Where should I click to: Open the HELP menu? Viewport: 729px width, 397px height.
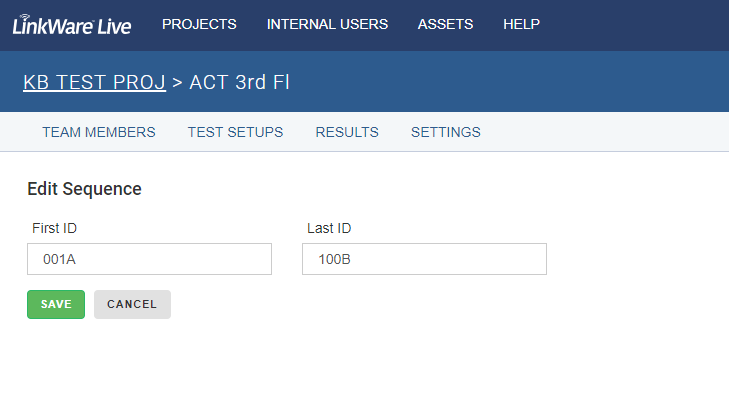[521, 24]
